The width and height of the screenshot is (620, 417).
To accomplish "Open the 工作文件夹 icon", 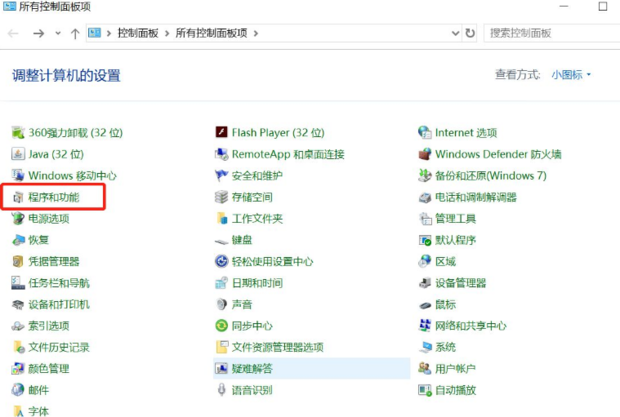I will pos(221,218).
